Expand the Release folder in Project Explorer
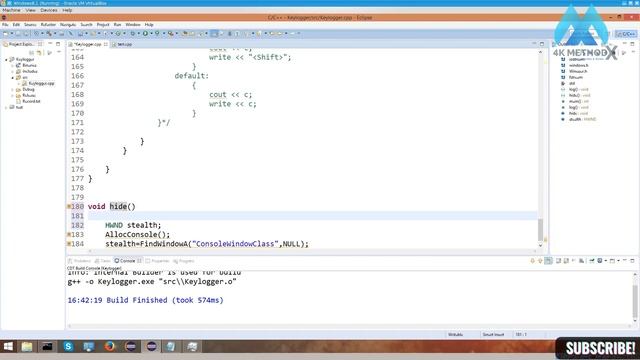640x360 pixels. pos(13,96)
